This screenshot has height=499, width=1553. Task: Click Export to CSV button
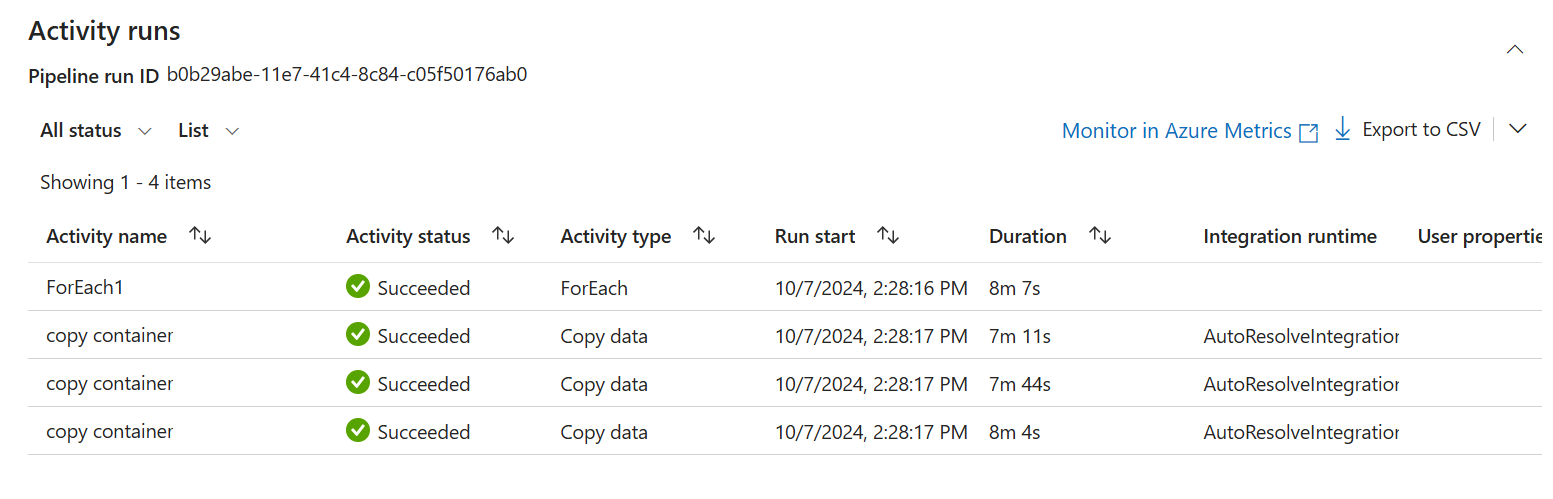click(x=1420, y=130)
